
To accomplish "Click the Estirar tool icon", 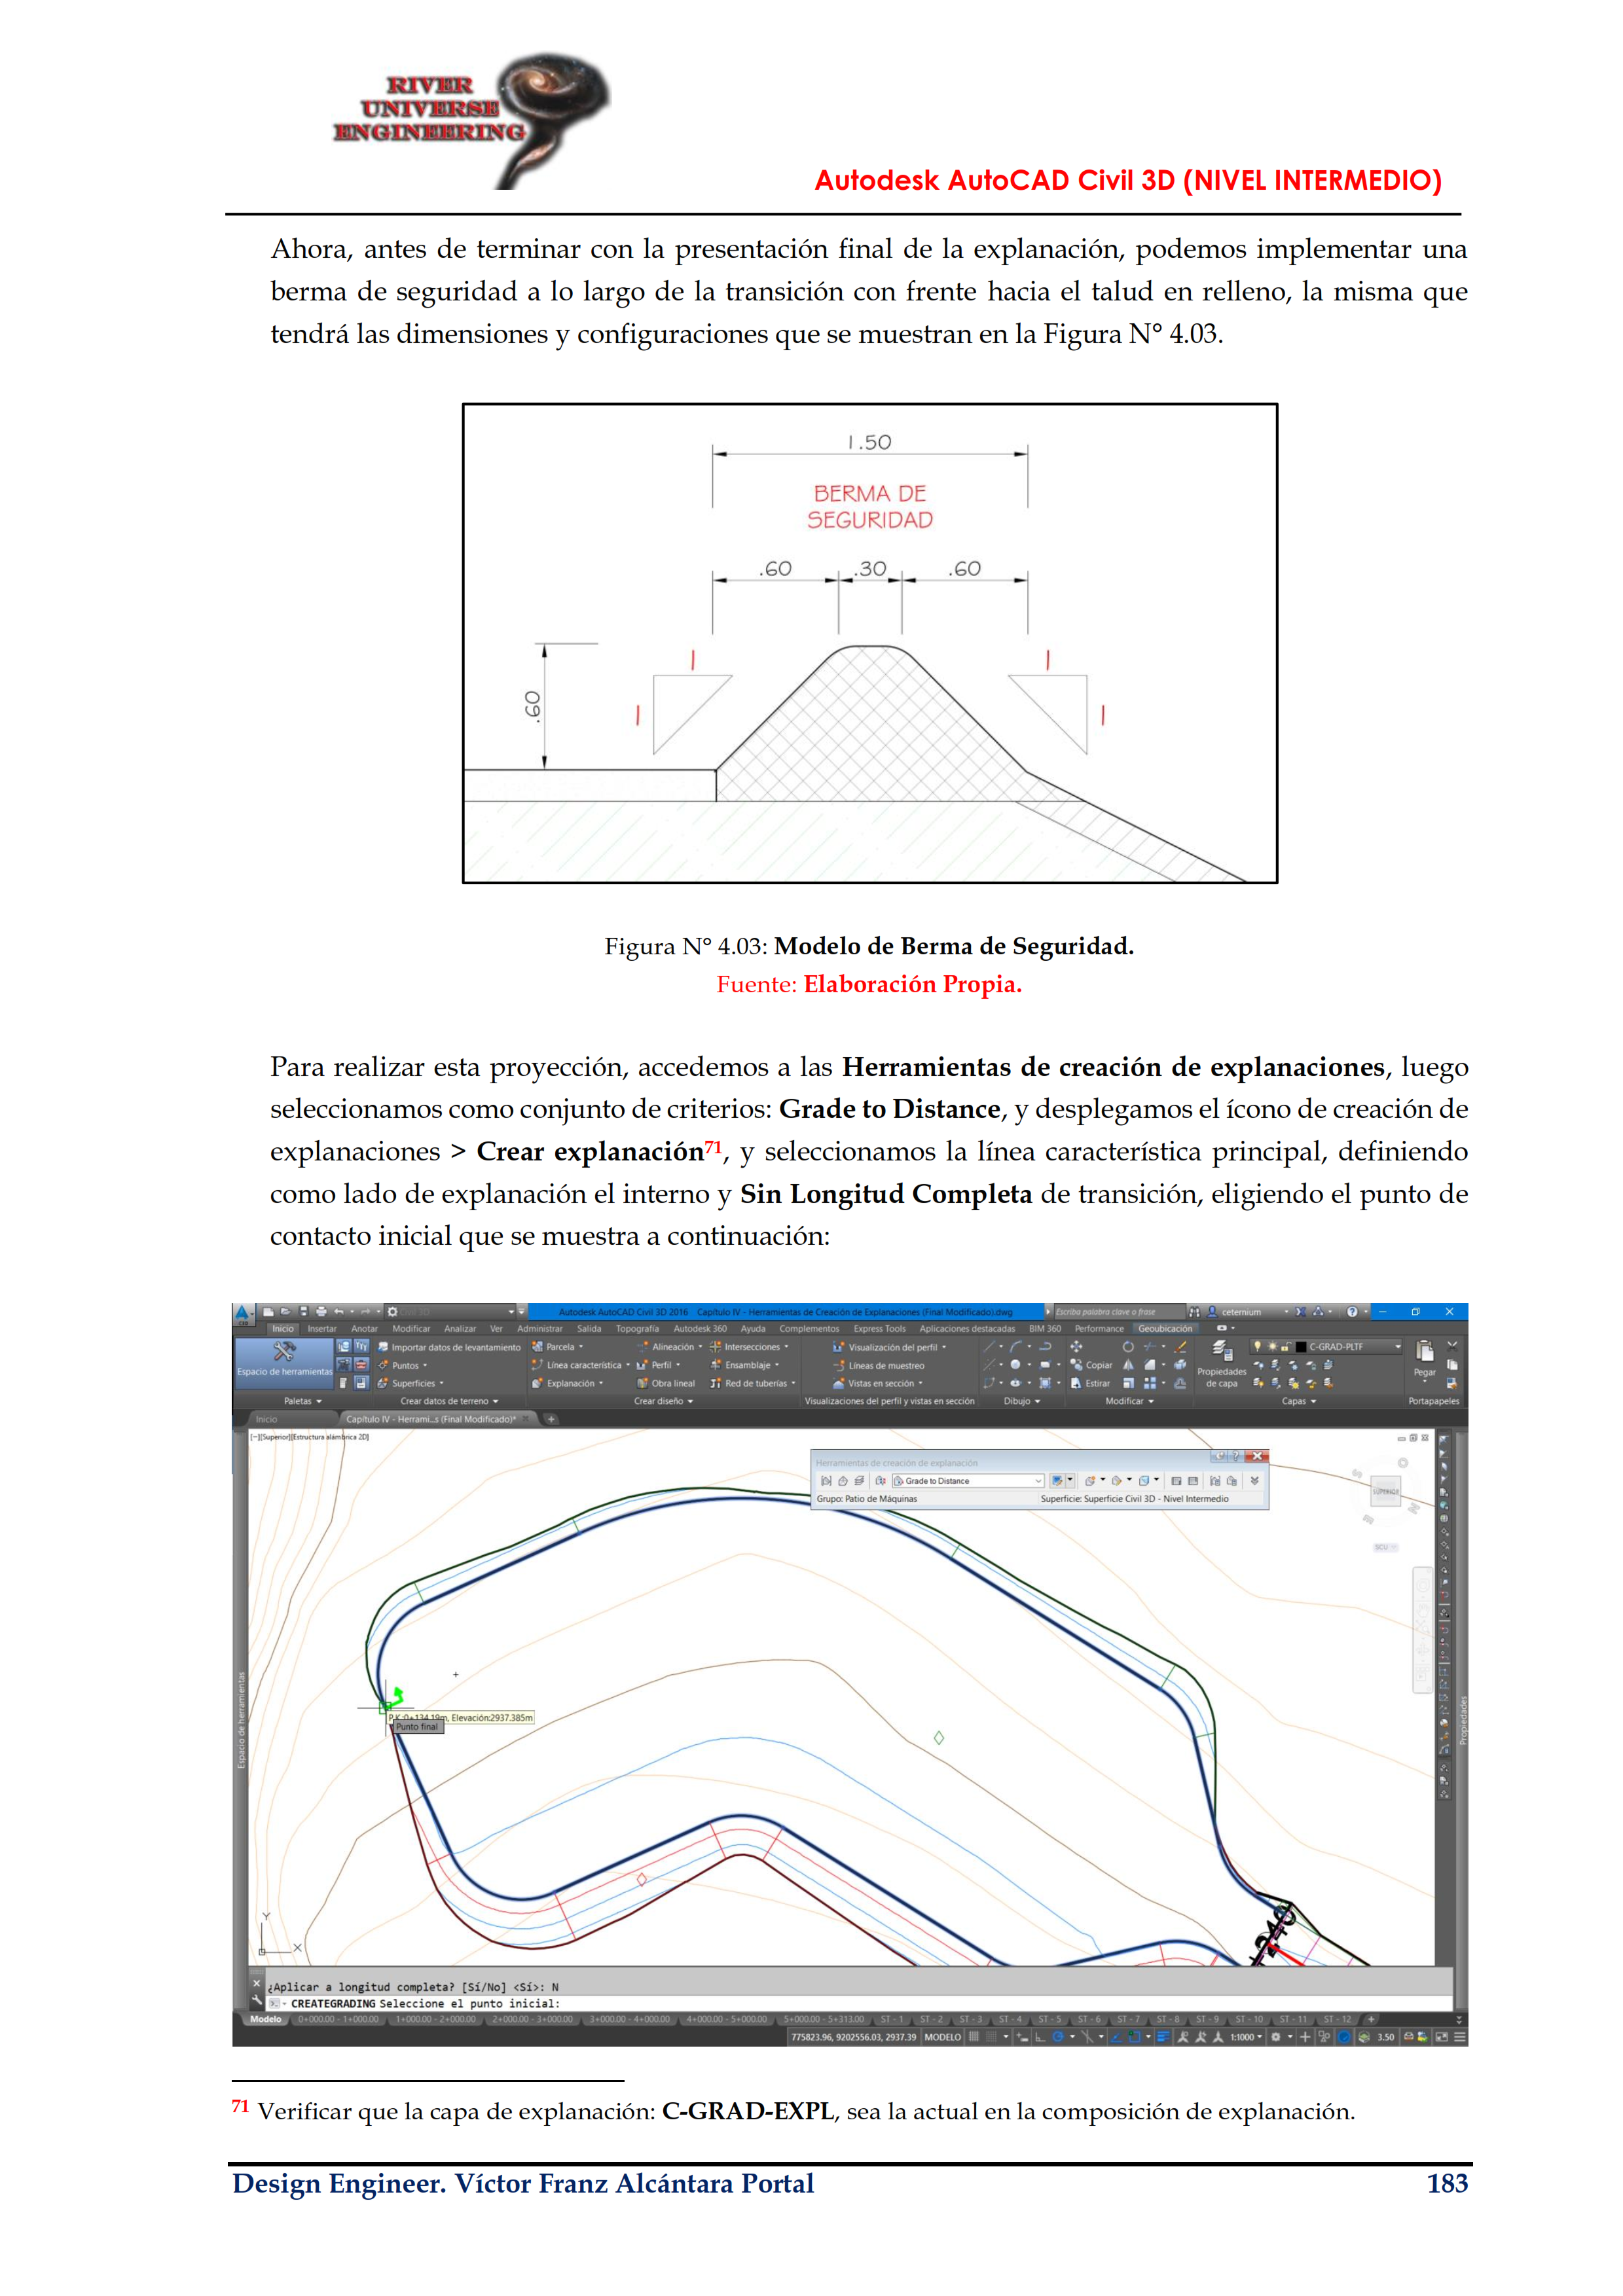I will coord(1077,1384).
